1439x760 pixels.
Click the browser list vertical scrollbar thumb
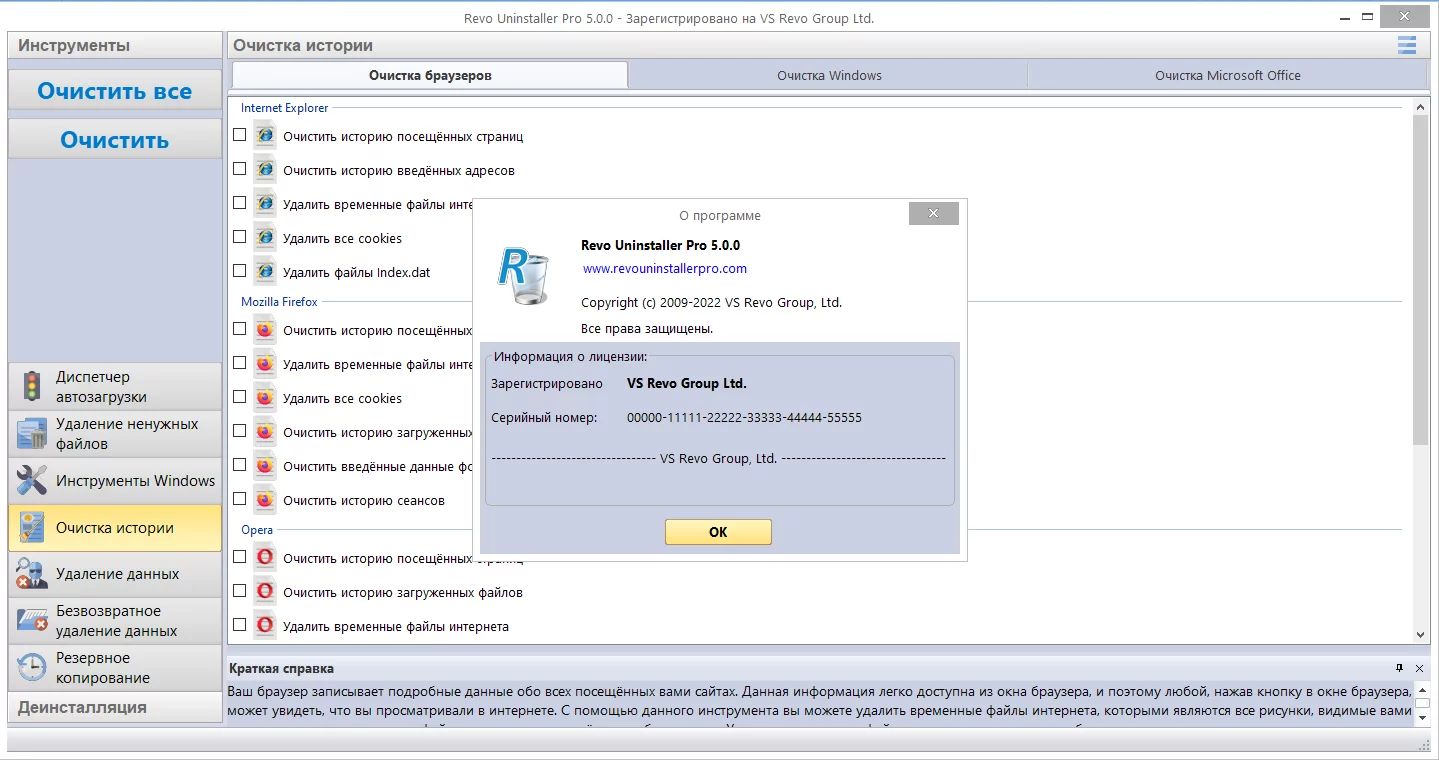coord(1420,279)
